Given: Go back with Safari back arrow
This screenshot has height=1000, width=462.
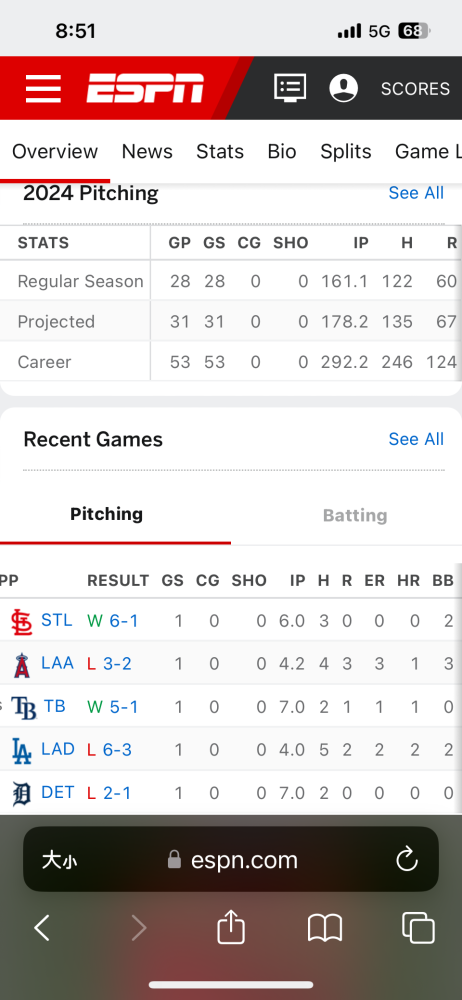Looking at the screenshot, I should coord(42,927).
